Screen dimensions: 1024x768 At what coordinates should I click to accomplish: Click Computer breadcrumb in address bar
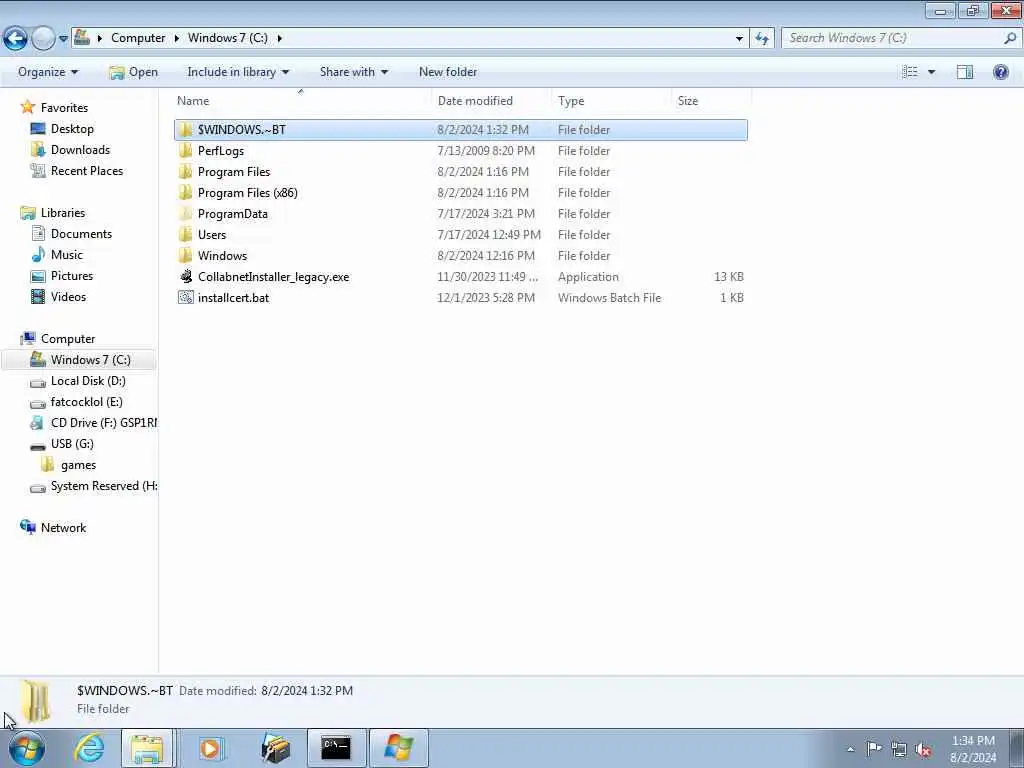tap(138, 38)
